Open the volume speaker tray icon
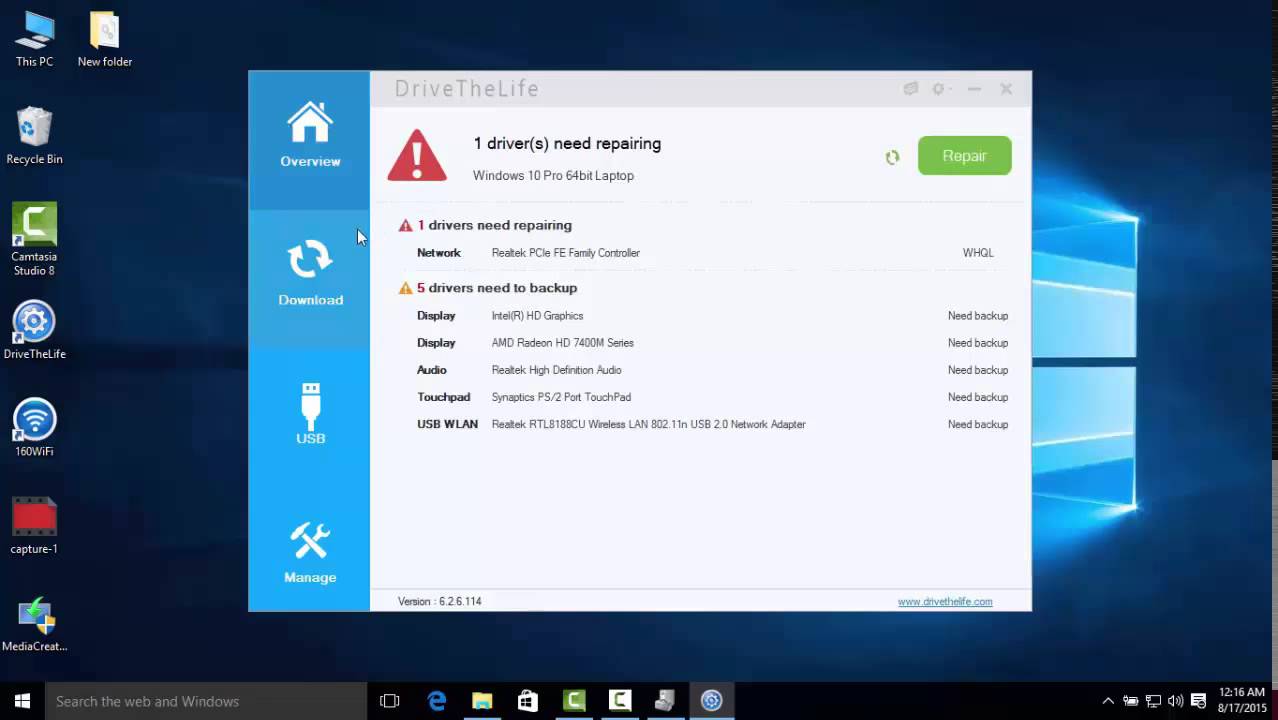 click(x=1175, y=701)
